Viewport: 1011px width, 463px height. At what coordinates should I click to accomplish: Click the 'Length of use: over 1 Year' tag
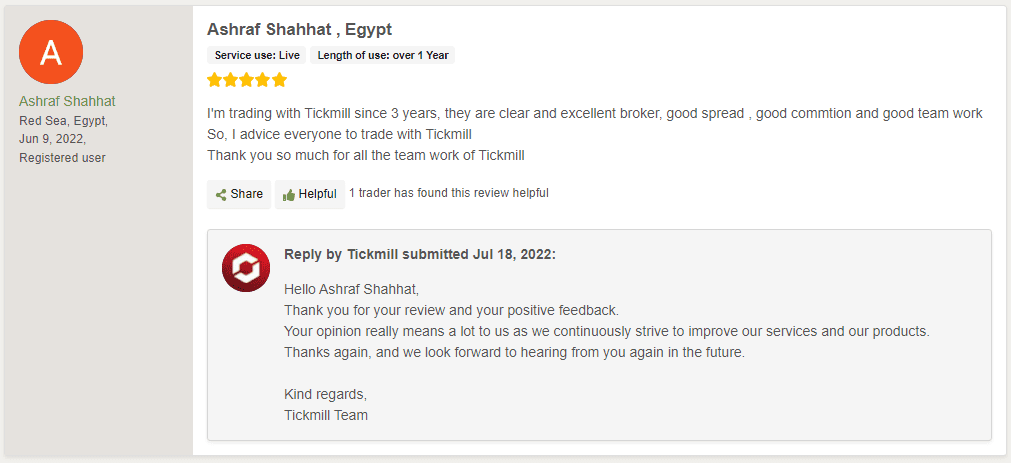pyautogui.click(x=382, y=55)
